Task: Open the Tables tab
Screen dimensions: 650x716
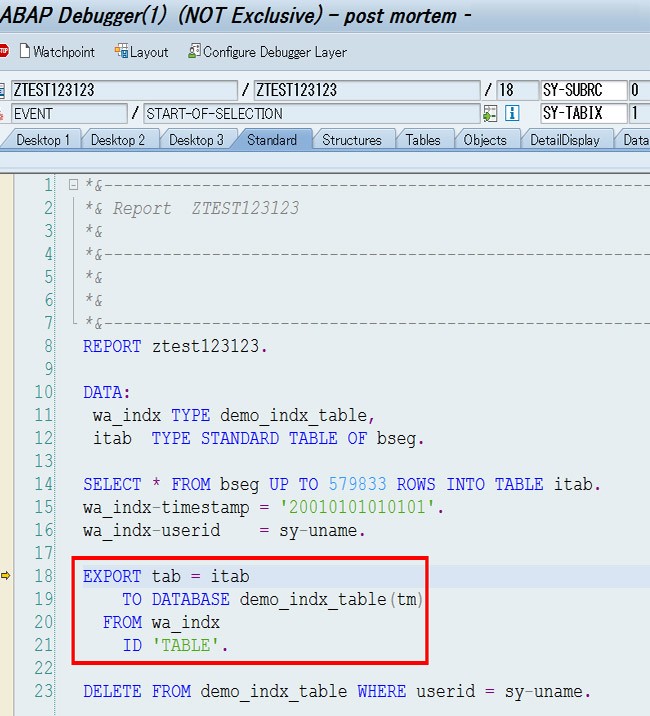Action: (423, 140)
